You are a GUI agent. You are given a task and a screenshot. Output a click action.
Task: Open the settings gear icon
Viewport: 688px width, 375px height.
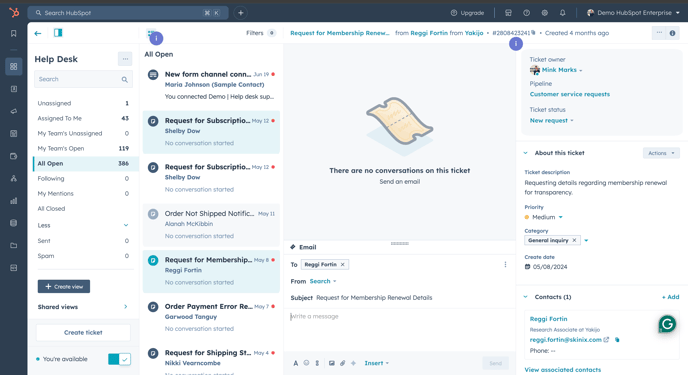(x=545, y=13)
